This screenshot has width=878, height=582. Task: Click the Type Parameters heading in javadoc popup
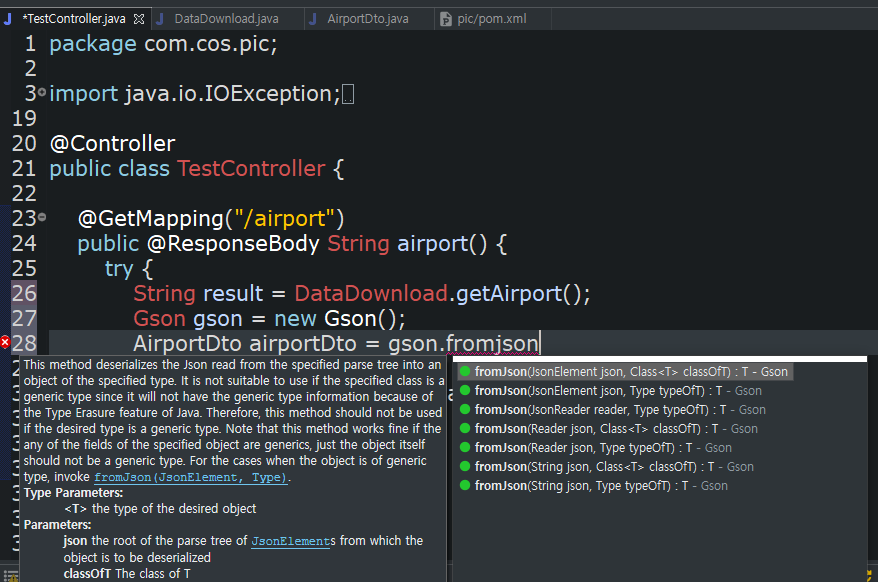73,493
